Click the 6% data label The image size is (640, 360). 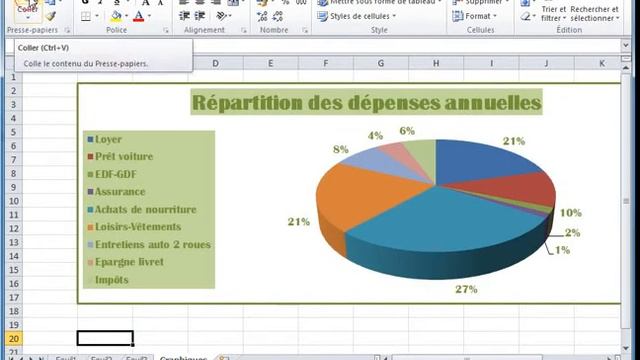407,131
